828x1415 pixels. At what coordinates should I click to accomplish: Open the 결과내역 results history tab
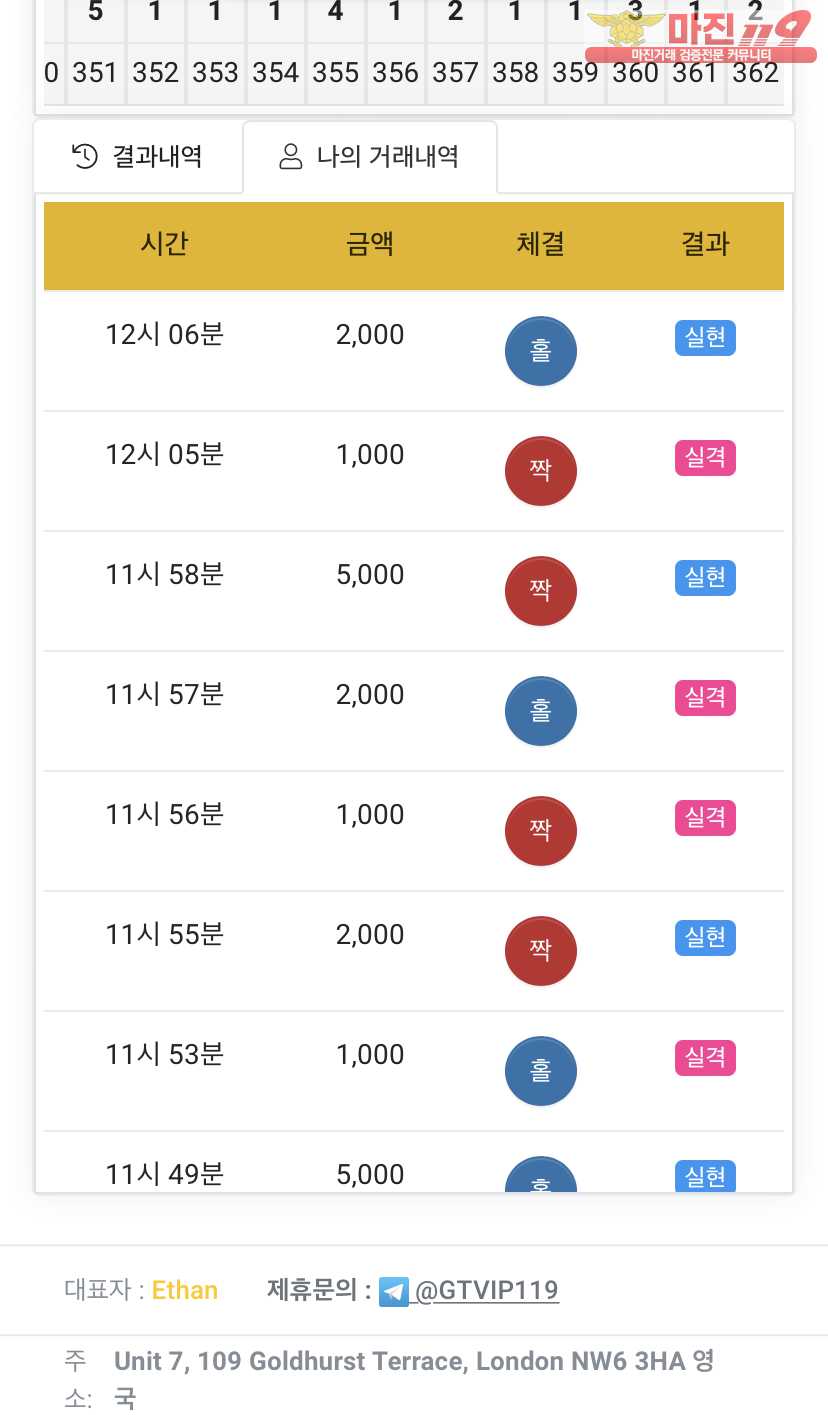(139, 157)
